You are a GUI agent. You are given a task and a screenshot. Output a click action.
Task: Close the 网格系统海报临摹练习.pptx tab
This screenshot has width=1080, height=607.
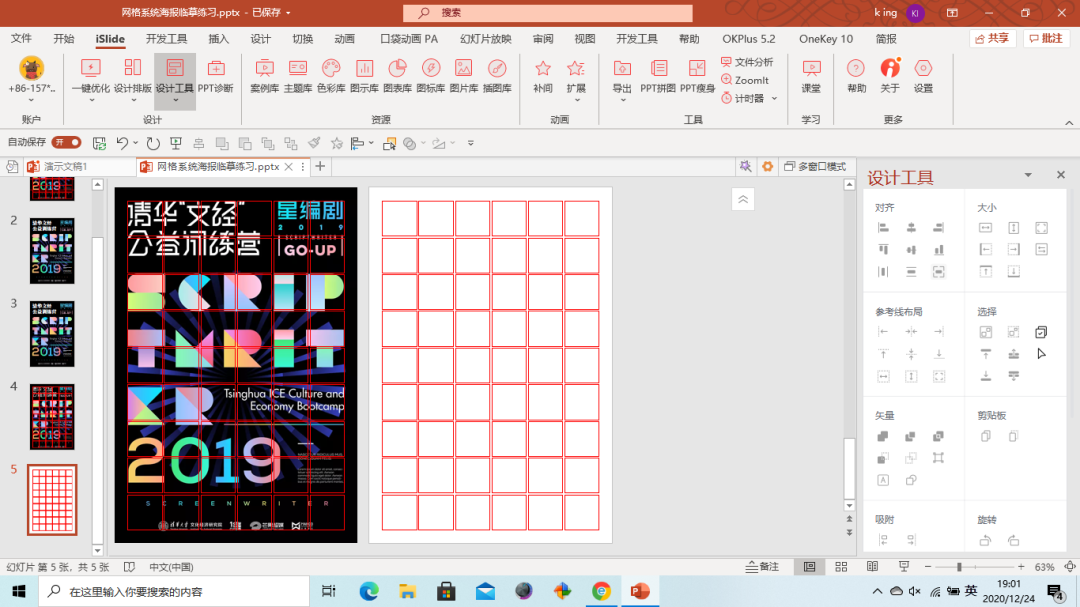pos(289,167)
